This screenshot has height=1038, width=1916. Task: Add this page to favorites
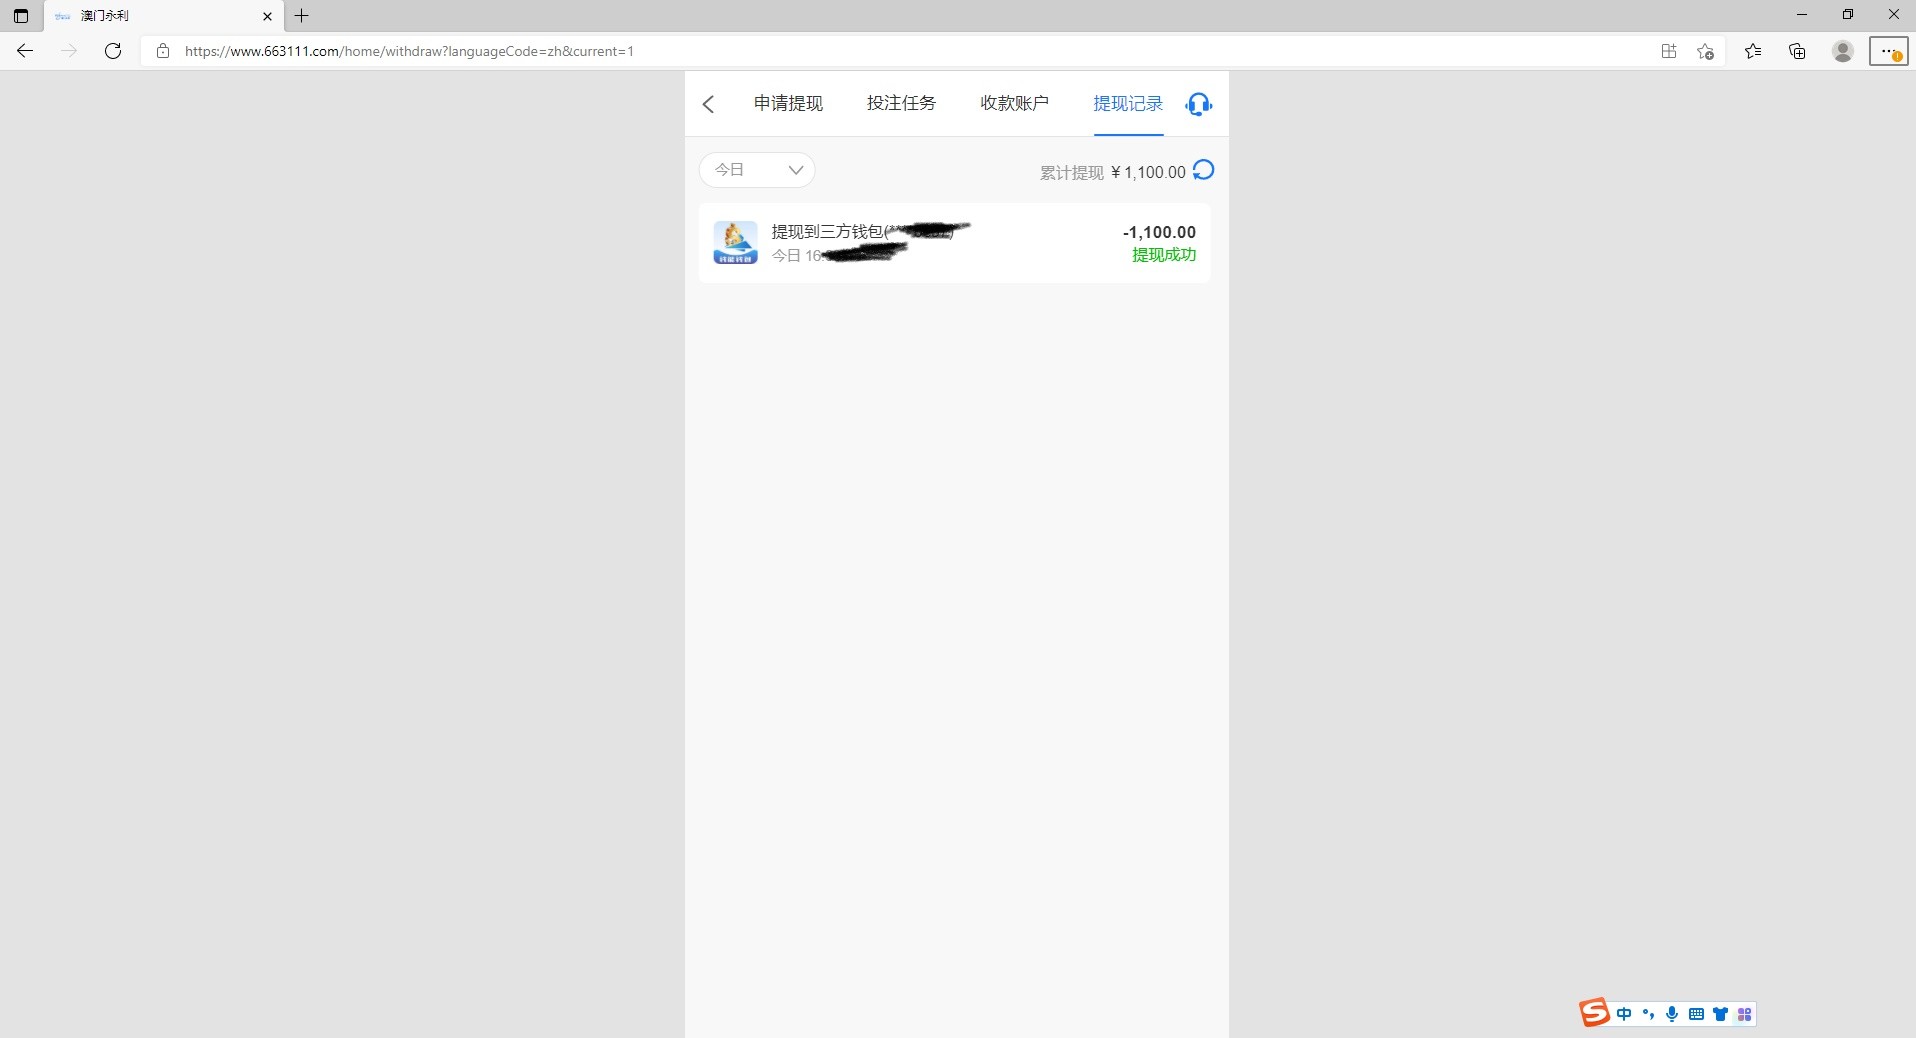pos(1706,51)
